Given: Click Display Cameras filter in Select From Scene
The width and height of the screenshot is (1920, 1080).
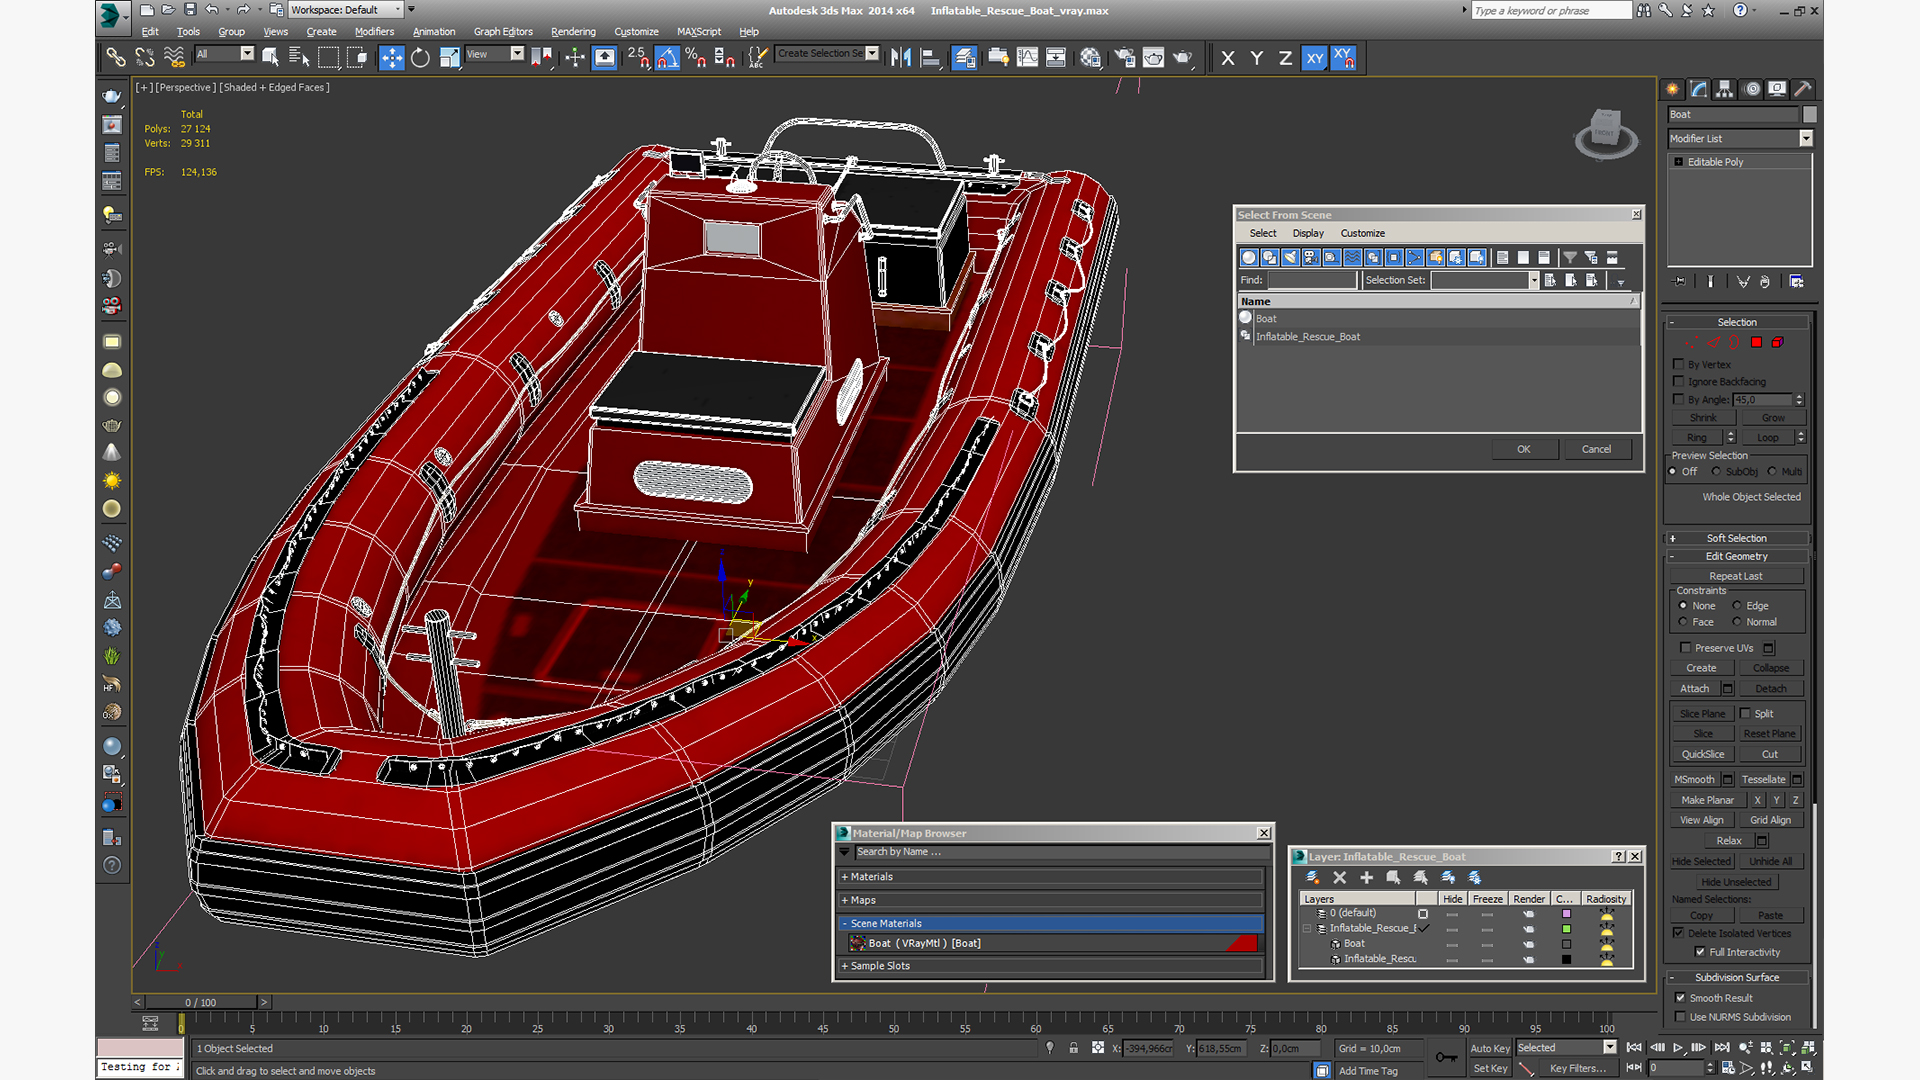Looking at the screenshot, I should pos(1311,258).
